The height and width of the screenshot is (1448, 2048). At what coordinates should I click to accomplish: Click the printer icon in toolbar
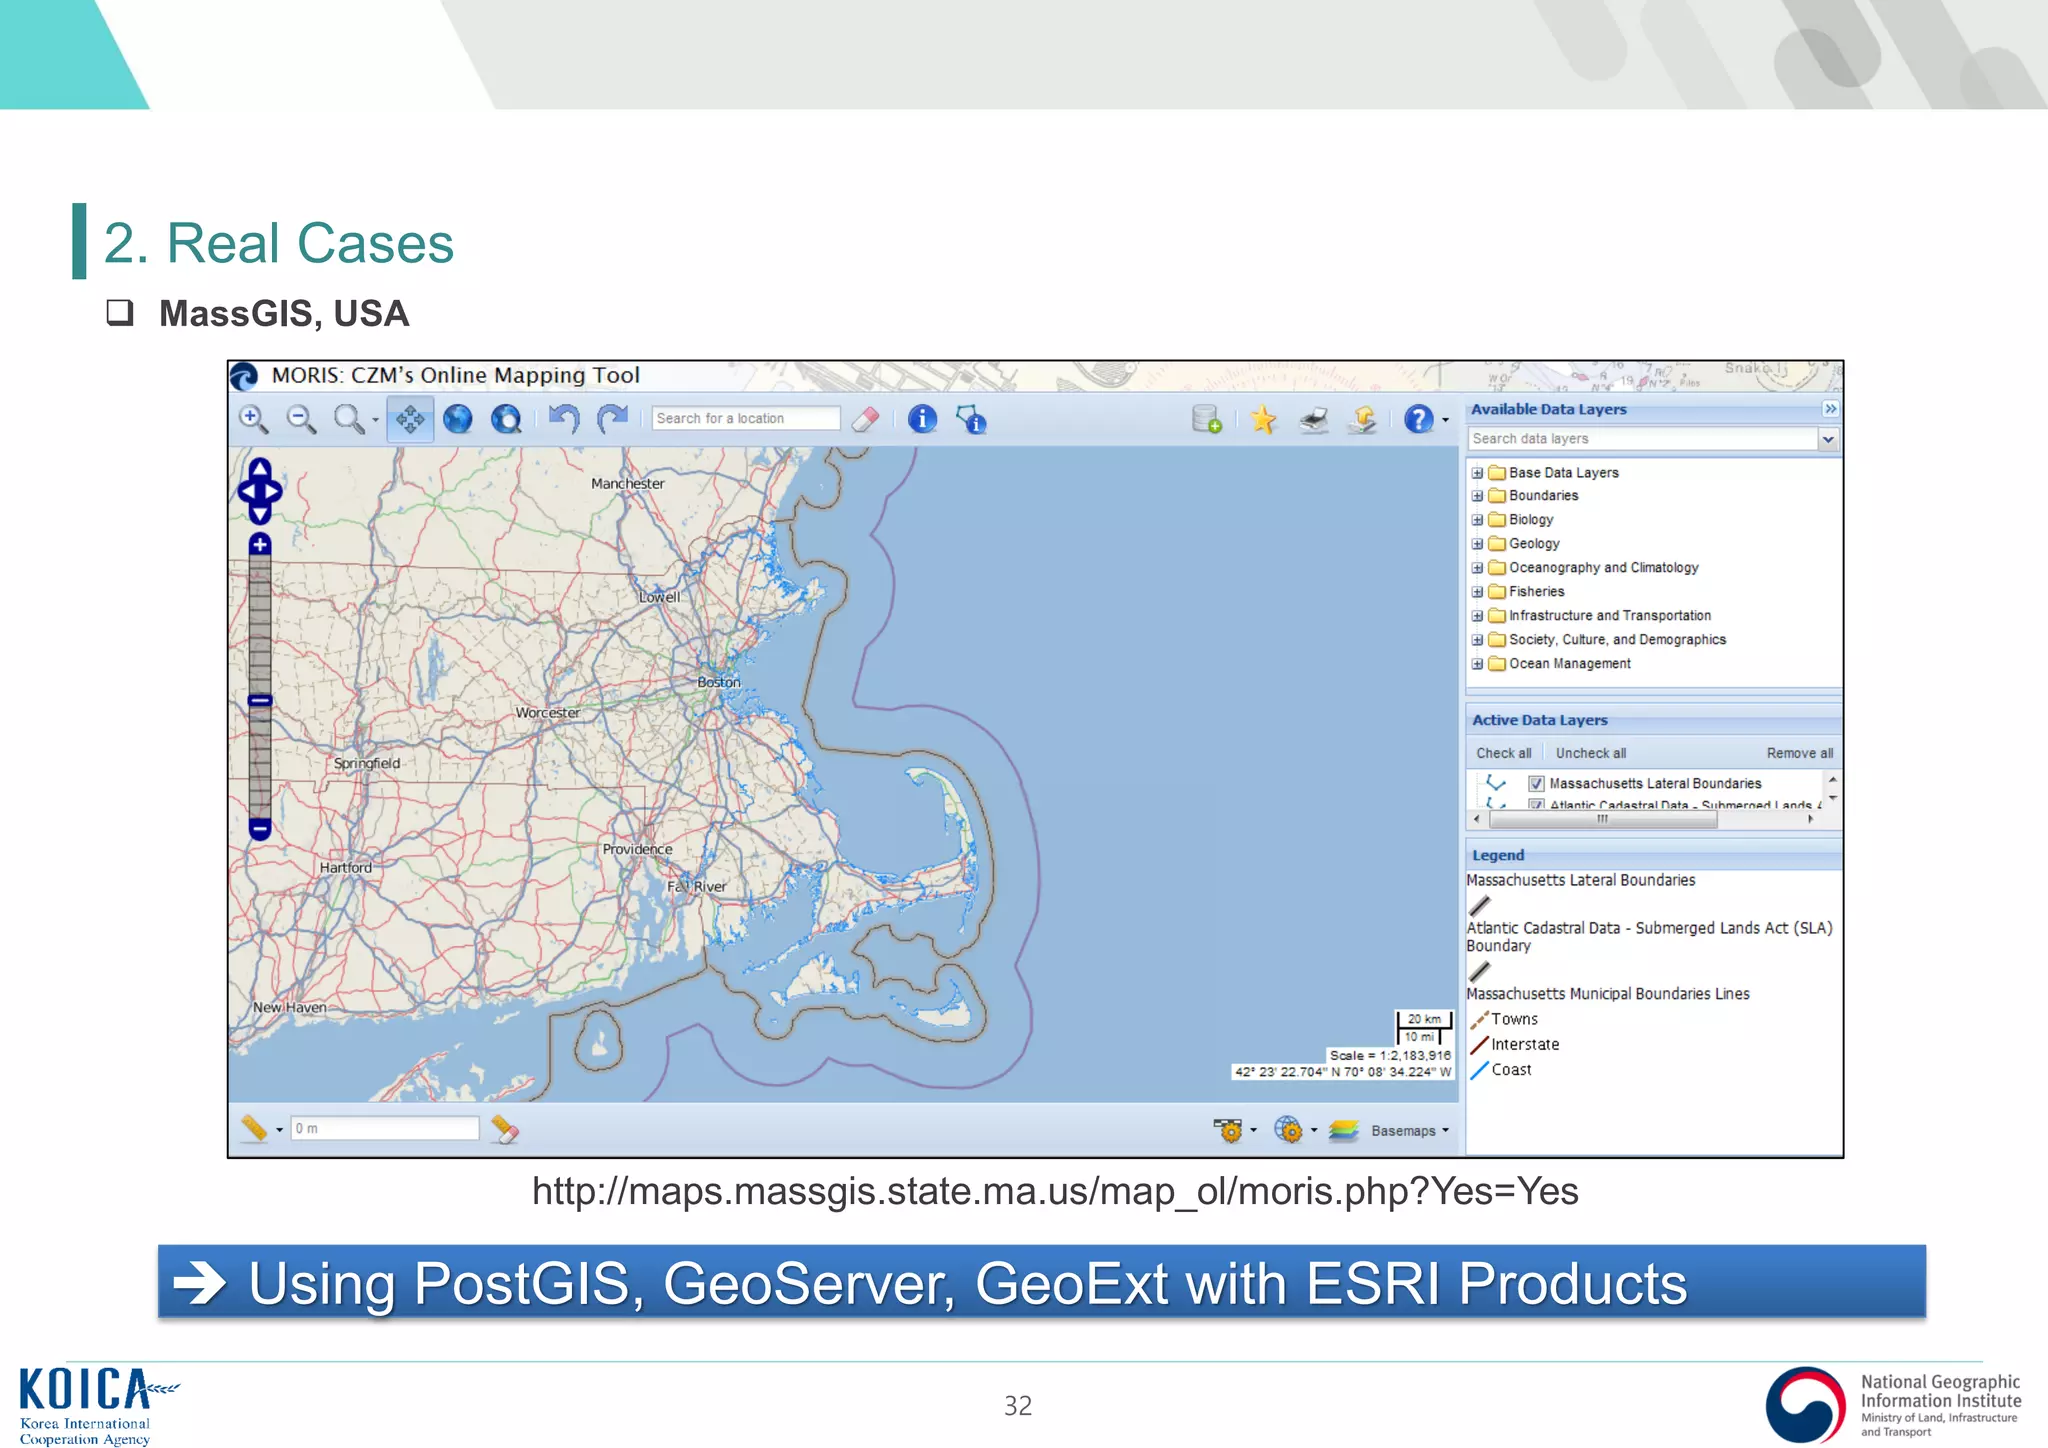pos(1313,419)
